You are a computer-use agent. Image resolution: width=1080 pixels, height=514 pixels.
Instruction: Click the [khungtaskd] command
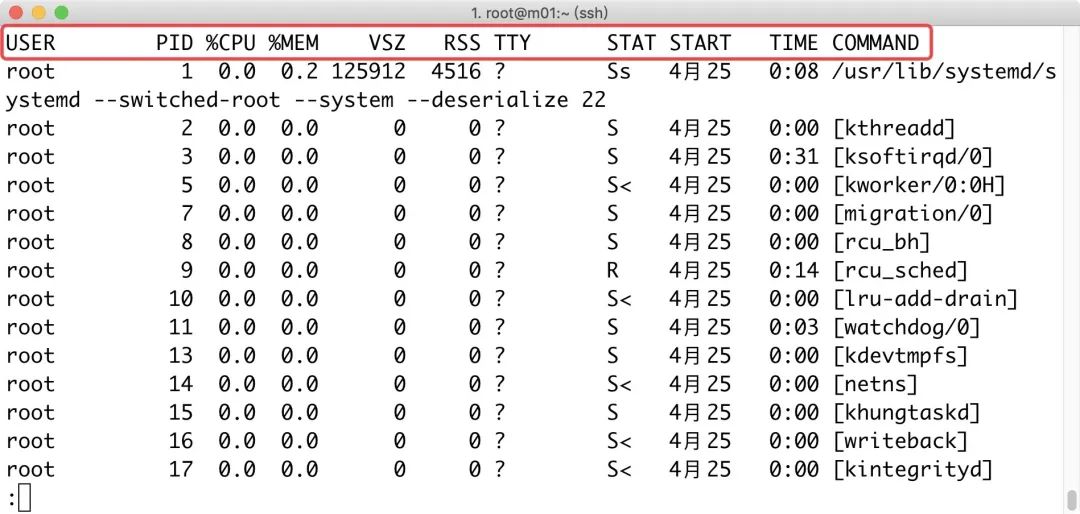906,413
